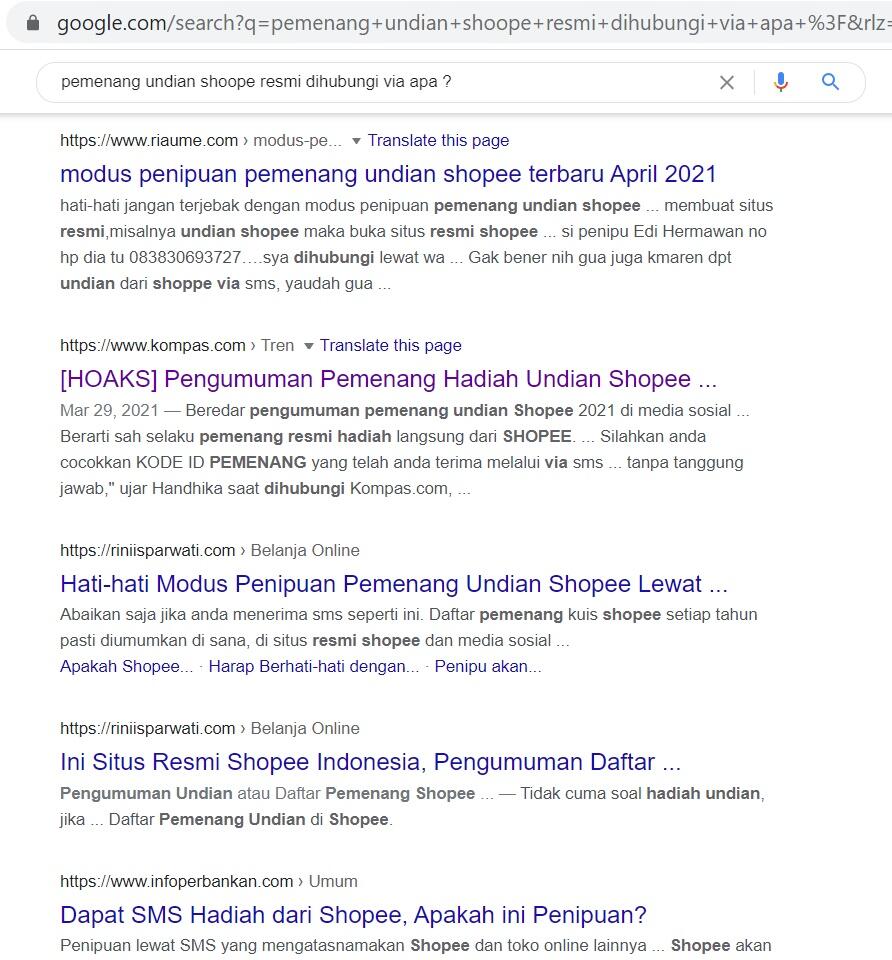This screenshot has width=892, height=960.
Task: Click the https://www.kompas.com › Tren breadcrumb
Action: 177,345
